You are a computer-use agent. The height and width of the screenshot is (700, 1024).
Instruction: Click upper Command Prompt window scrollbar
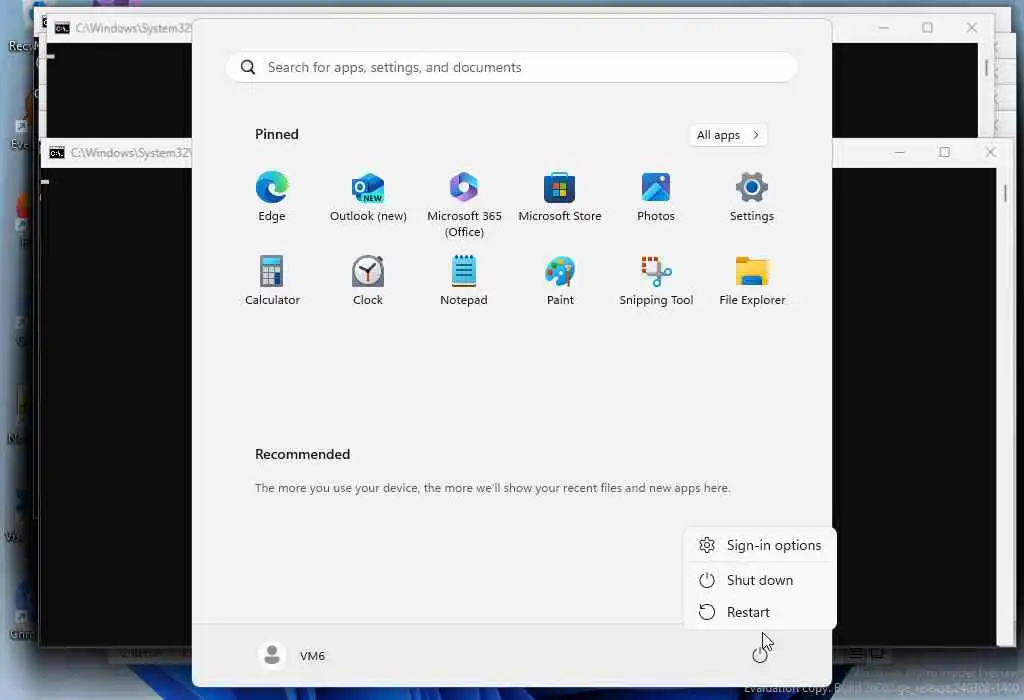[x=986, y=67]
